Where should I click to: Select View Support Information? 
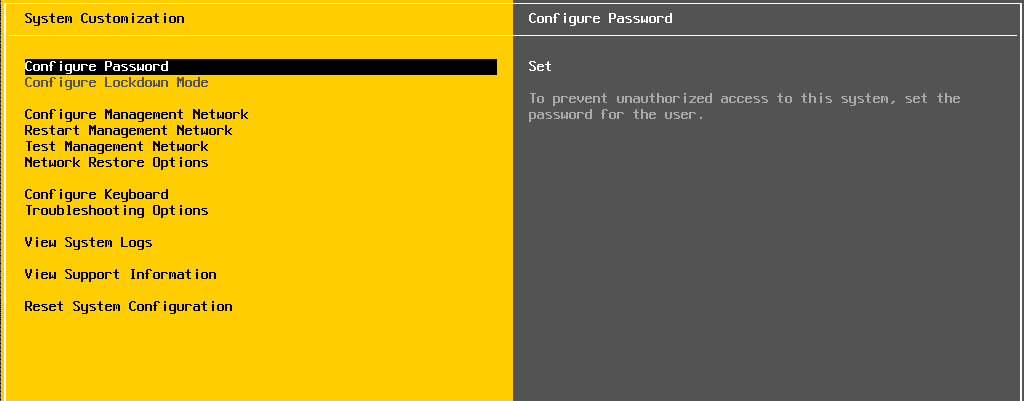point(120,274)
